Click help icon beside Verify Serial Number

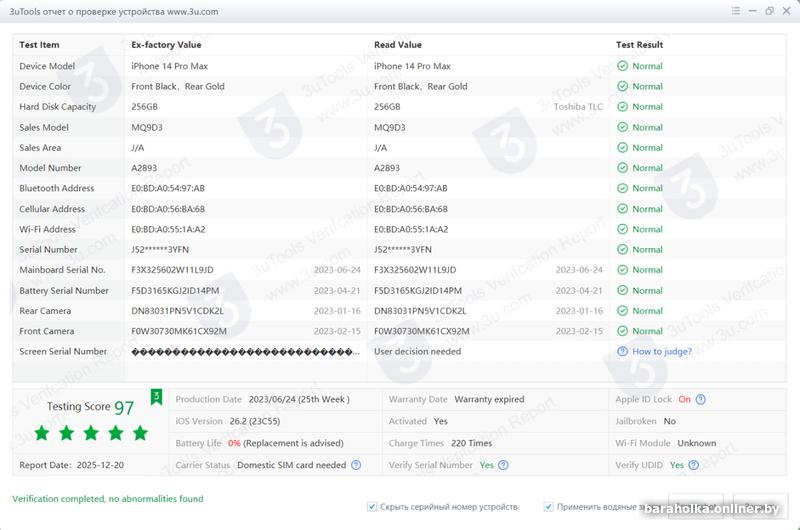pyautogui.click(x=503, y=465)
